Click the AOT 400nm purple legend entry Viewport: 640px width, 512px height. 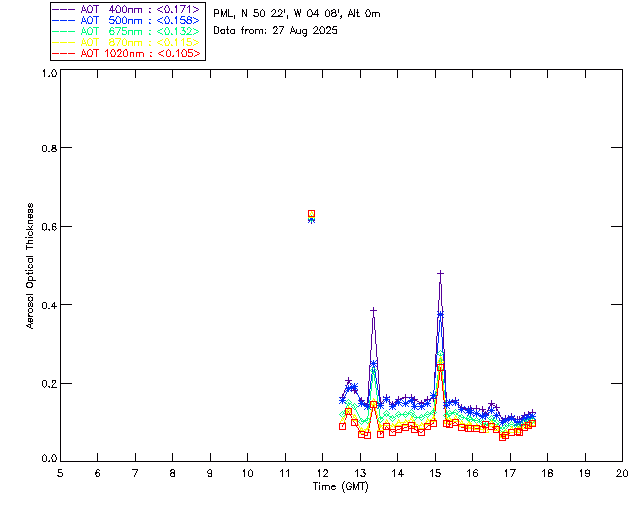coord(127,9)
